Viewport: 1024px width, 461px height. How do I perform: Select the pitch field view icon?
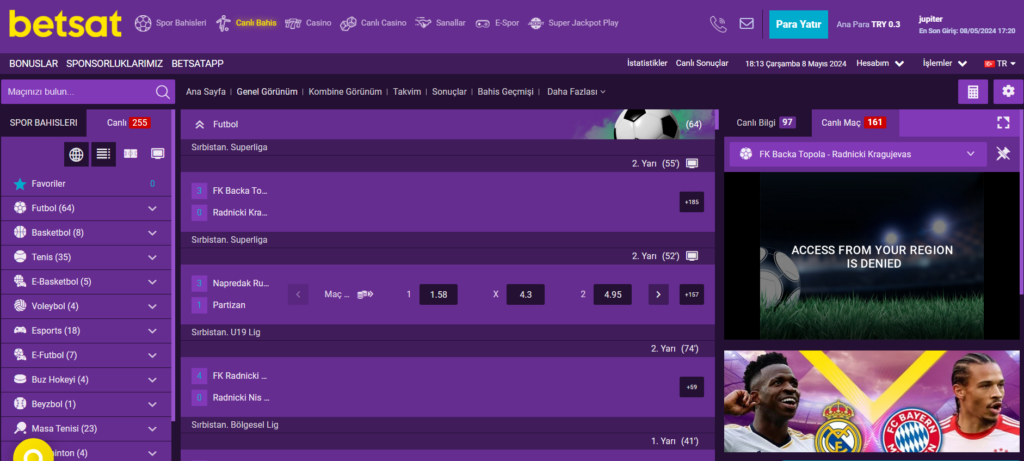point(131,154)
